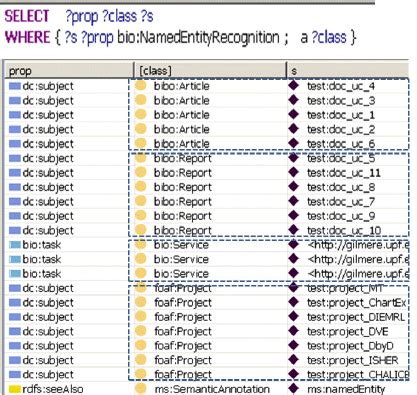Click the purple diamond icon beside test:project_MT
Viewport: 417px width, 395px height.
[x=293, y=288]
